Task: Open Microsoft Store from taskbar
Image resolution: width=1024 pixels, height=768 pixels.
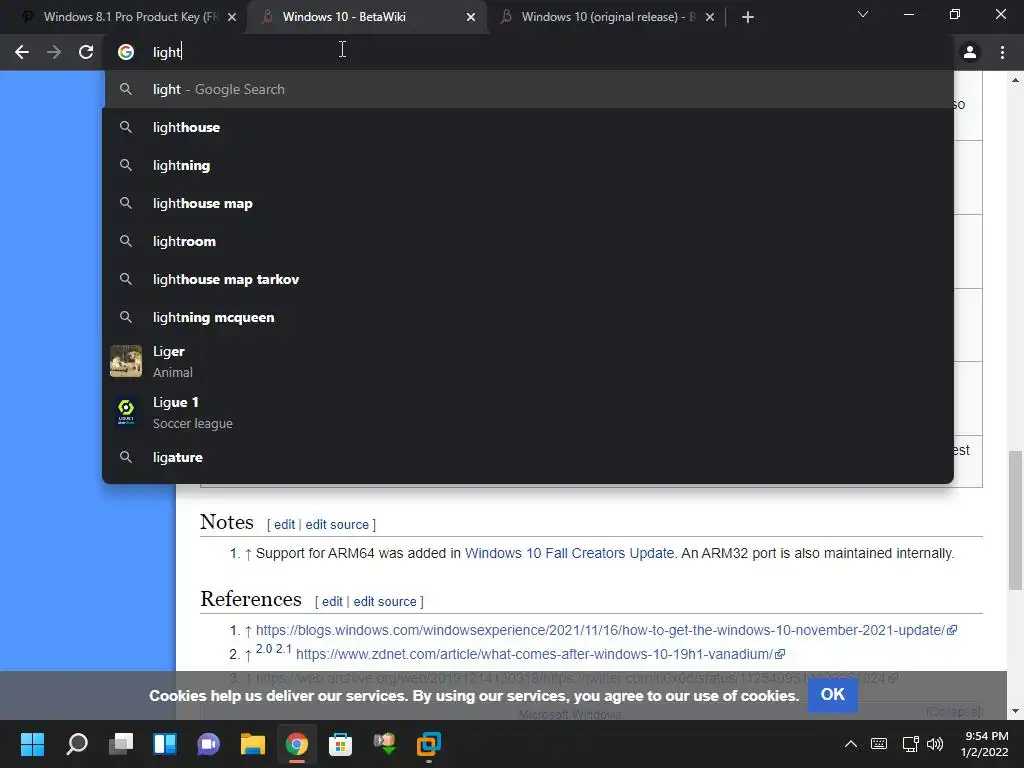Action: pyautogui.click(x=340, y=744)
